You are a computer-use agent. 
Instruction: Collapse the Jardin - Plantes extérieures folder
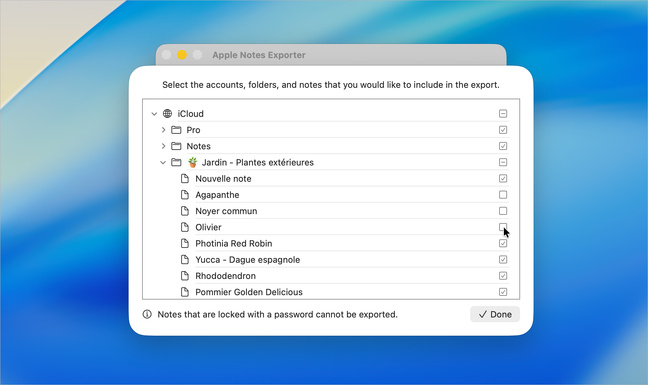[163, 162]
